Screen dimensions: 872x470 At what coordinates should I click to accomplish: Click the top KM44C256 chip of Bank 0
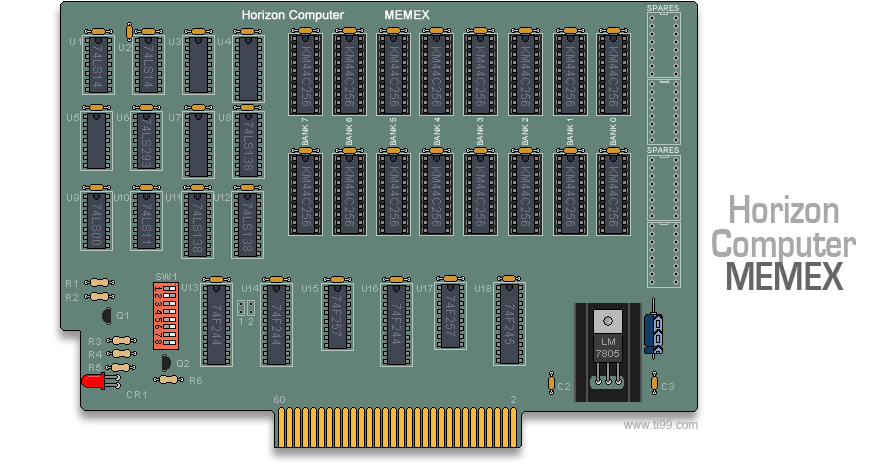tap(613, 73)
